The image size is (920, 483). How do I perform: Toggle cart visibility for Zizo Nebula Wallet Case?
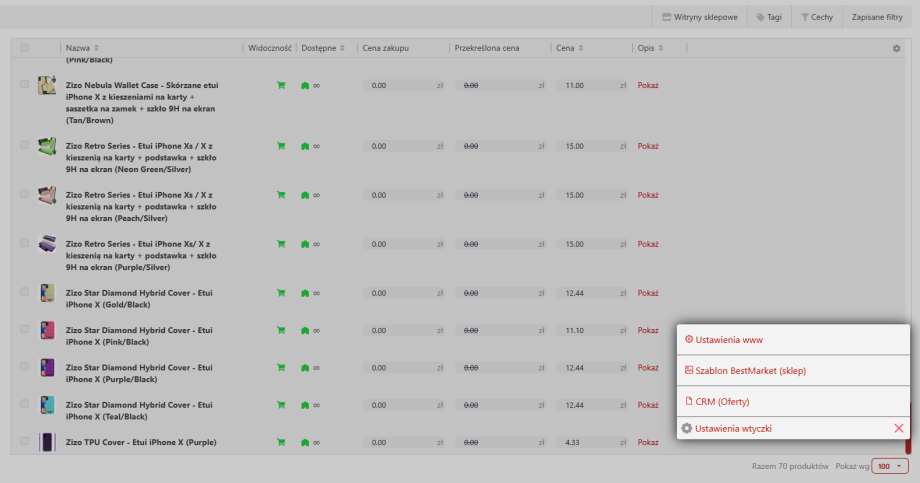(x=281, y=85)
